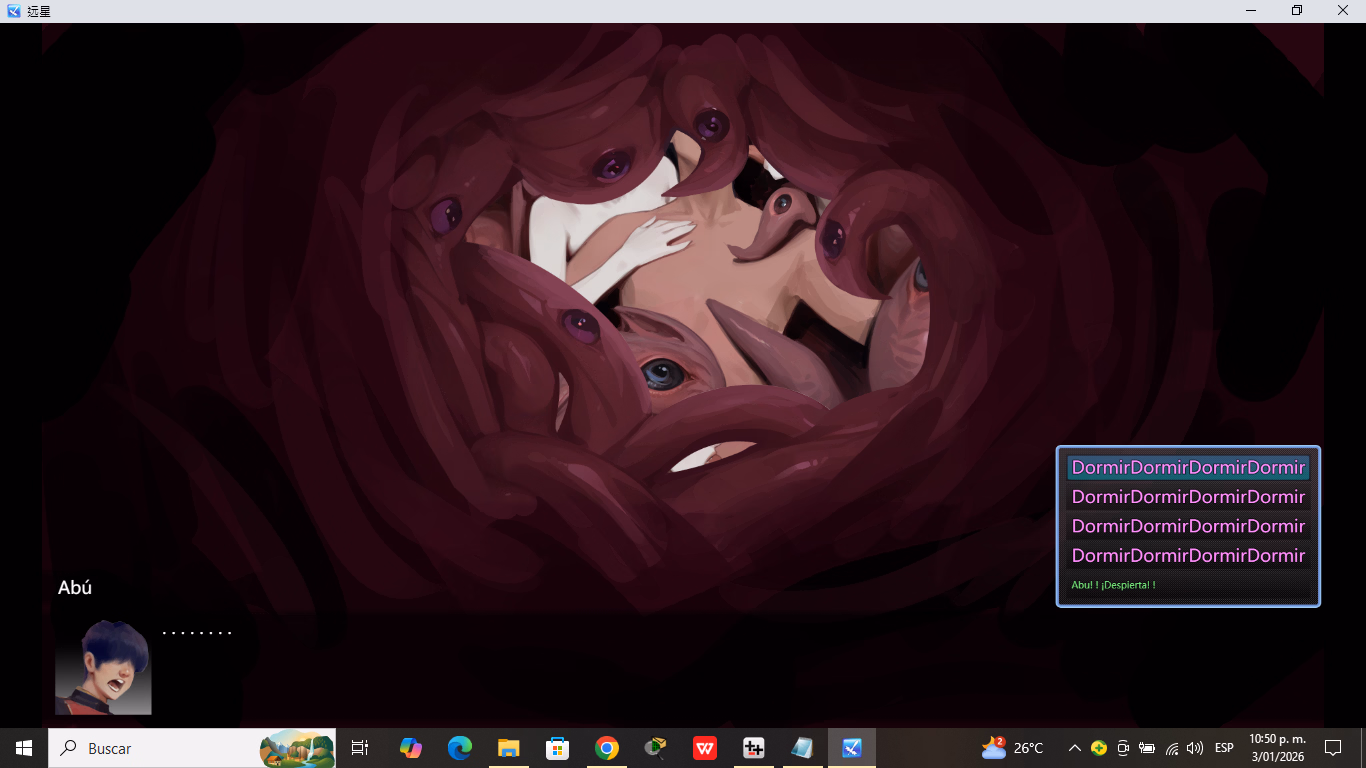The image size is (1366, 768).
Task: Open Task View from the taskbar
Action: [x=360, y=748]
